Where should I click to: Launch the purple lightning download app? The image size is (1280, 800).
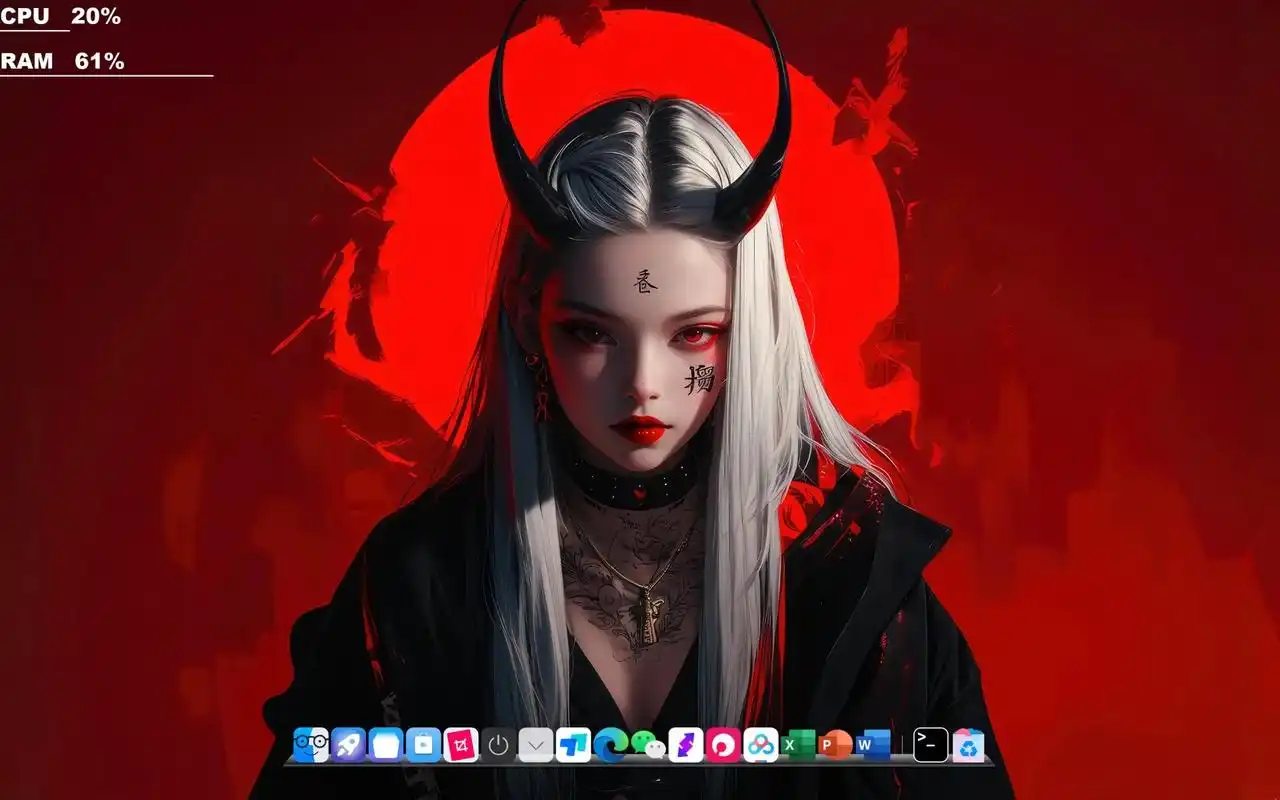[686, 744]
